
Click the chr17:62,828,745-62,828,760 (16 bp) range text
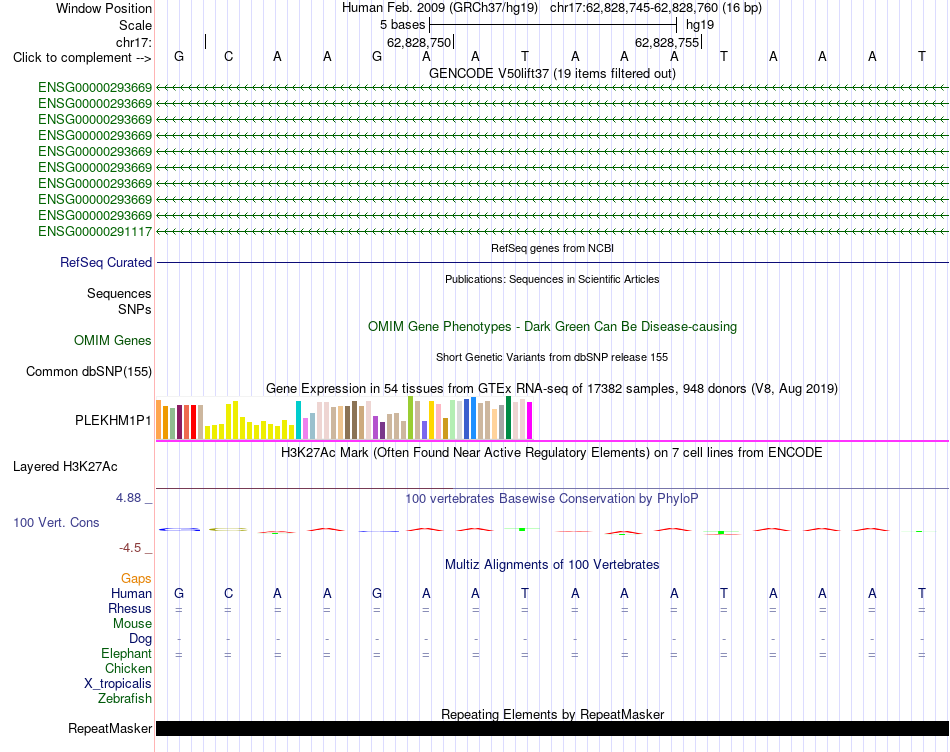[656, 8]
